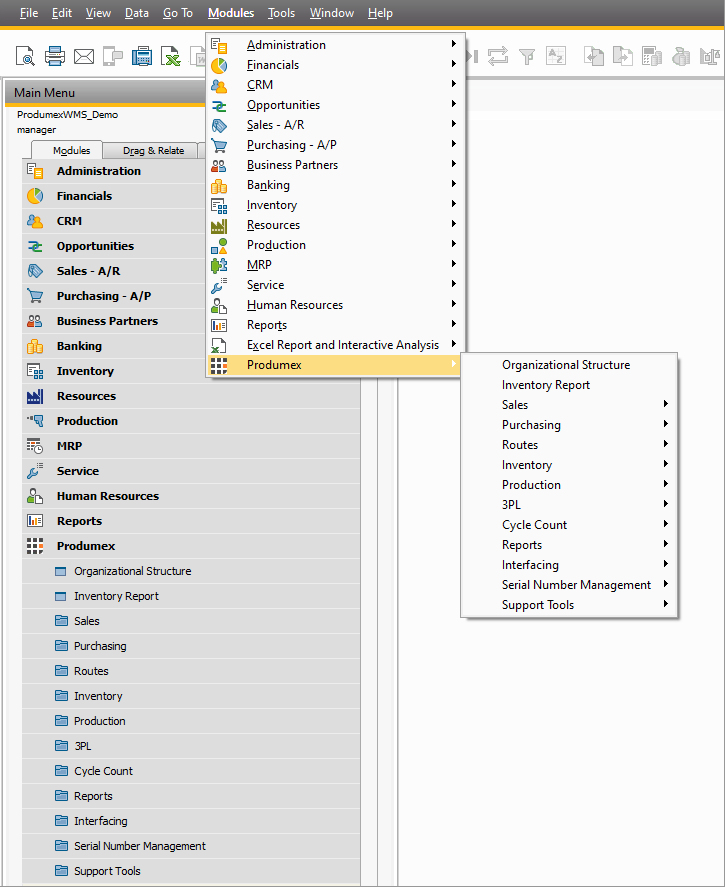Image resolution: width=725 pixels, height=887 pixels.
Task: Click Excel Report icon in Modules dropdown
Action: (219, 345)
